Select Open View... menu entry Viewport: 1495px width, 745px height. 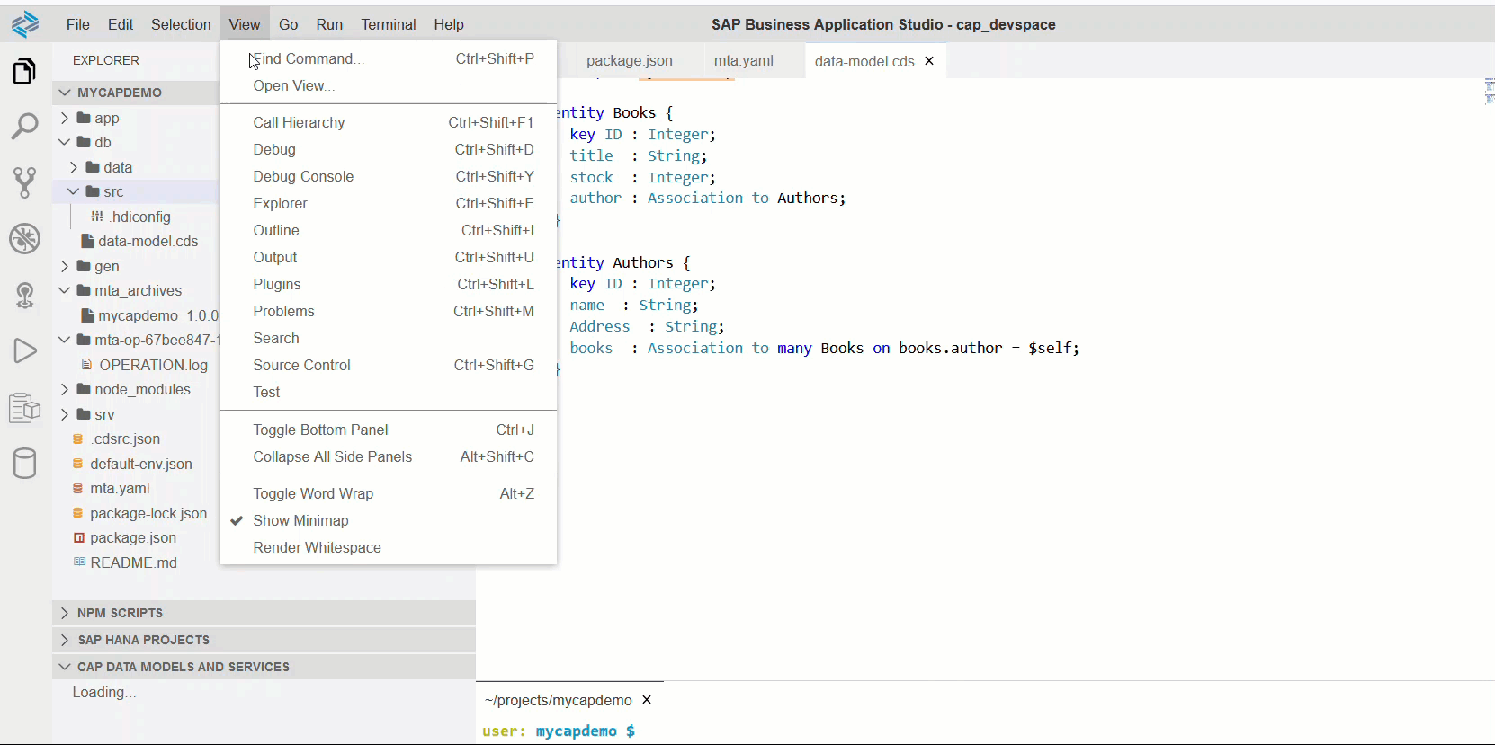[388, 86]
